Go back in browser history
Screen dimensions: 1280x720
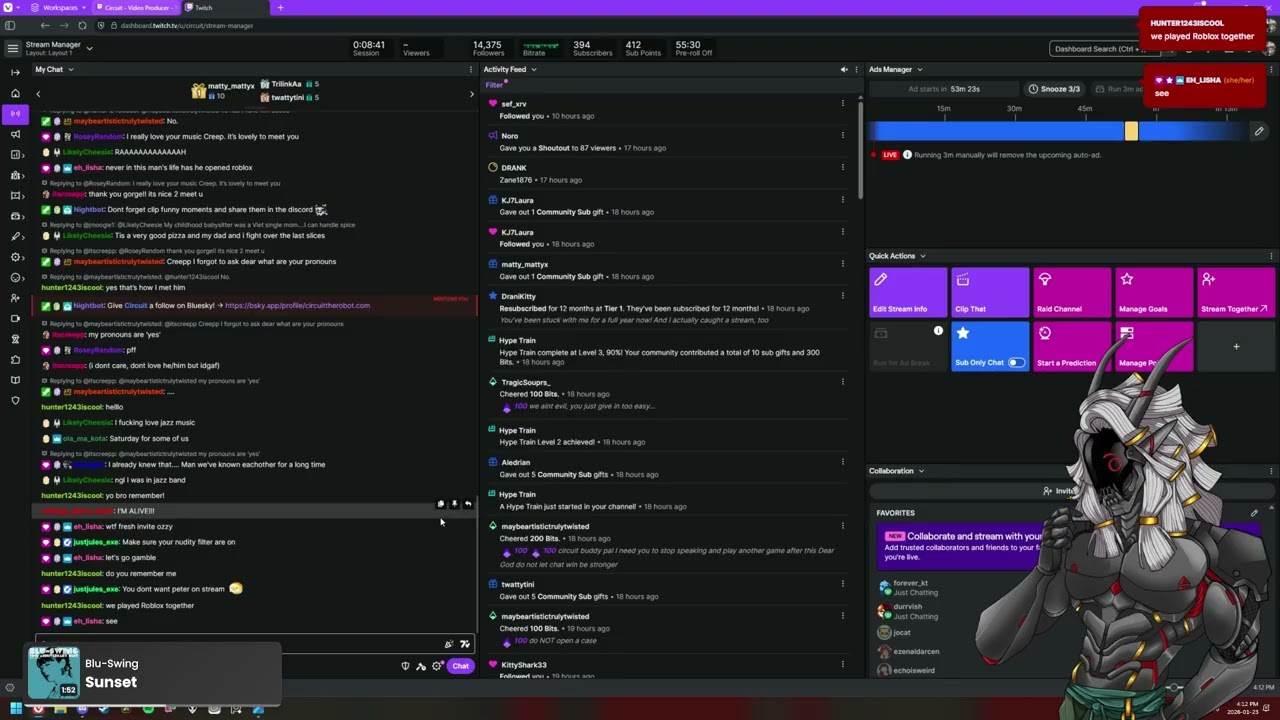pyautogui.click(x=45, y=25)
